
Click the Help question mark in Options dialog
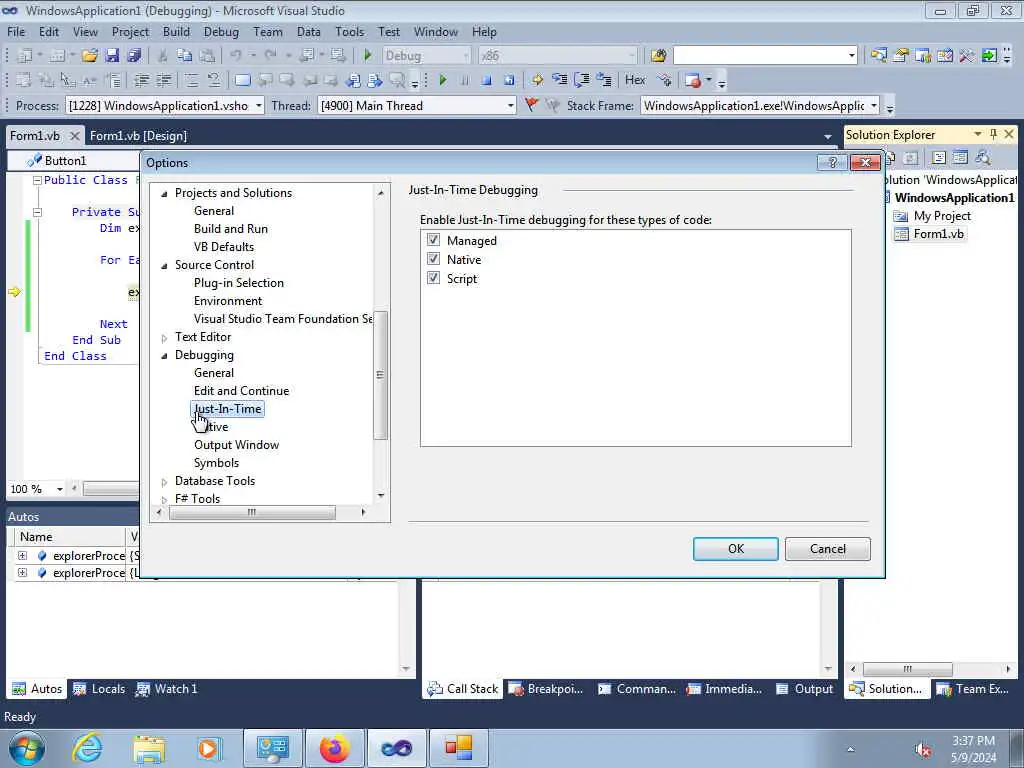832,163
